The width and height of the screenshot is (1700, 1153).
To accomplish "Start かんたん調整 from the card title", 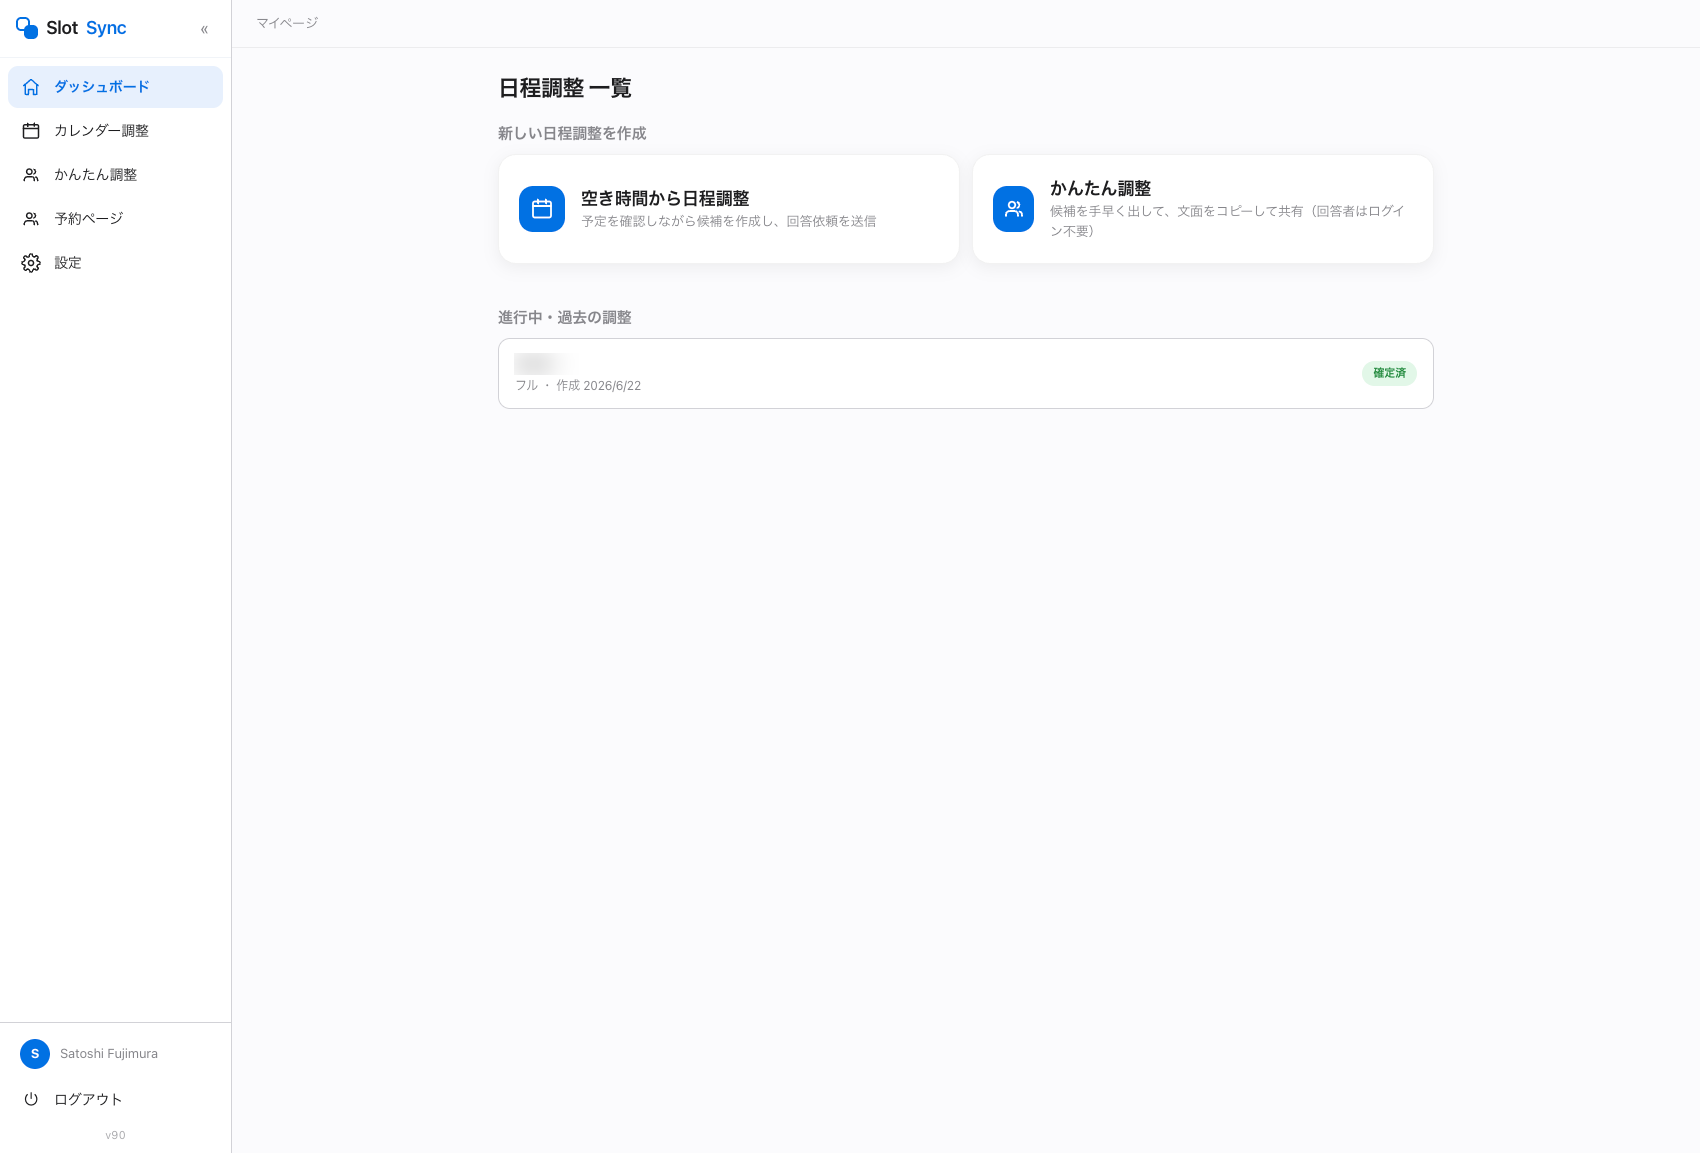I will [x=1100, y=188].
